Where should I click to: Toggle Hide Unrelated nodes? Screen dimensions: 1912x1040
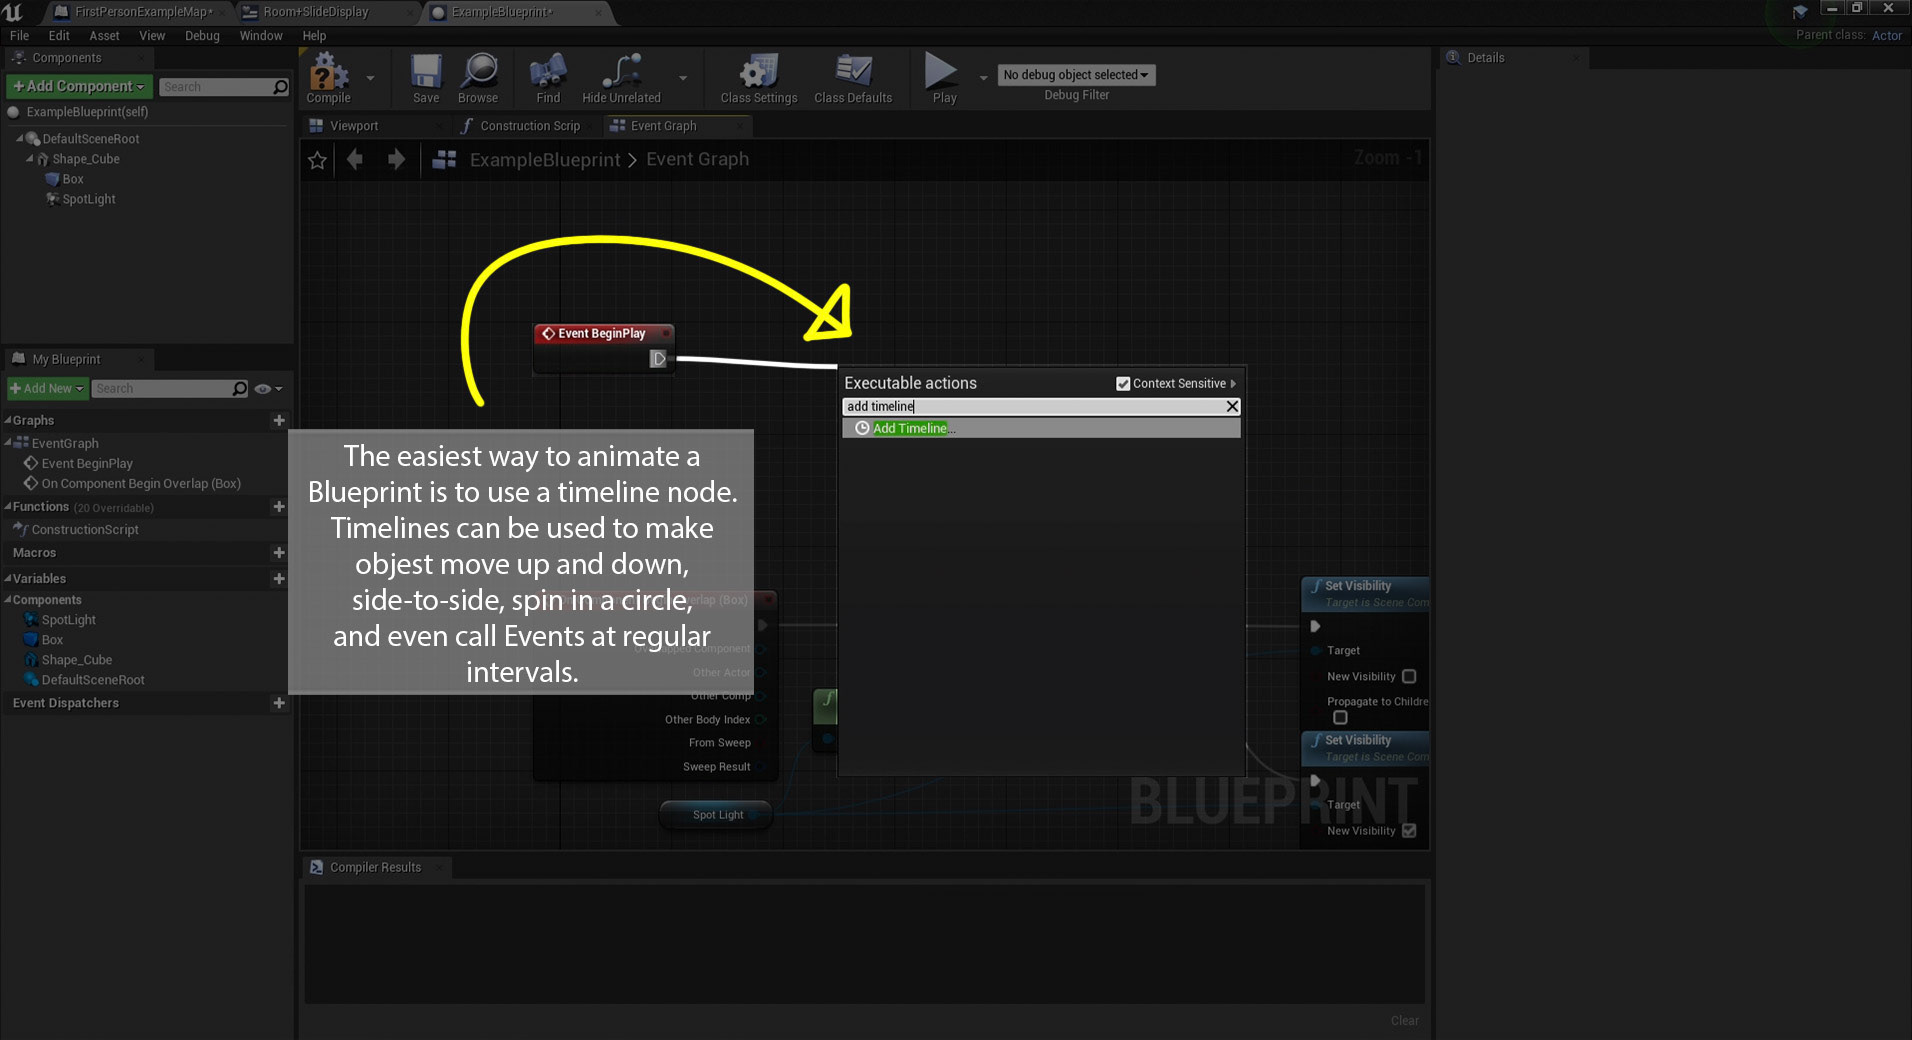pos(621,79)
